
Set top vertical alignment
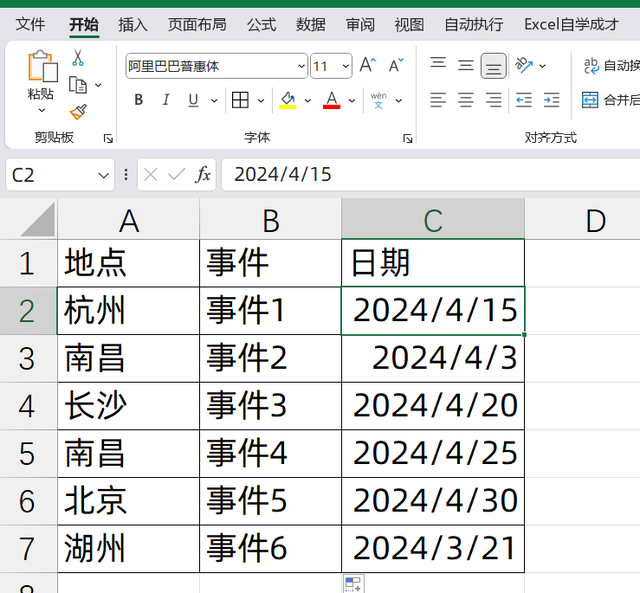pyautogui.click(x=438, y=64)
